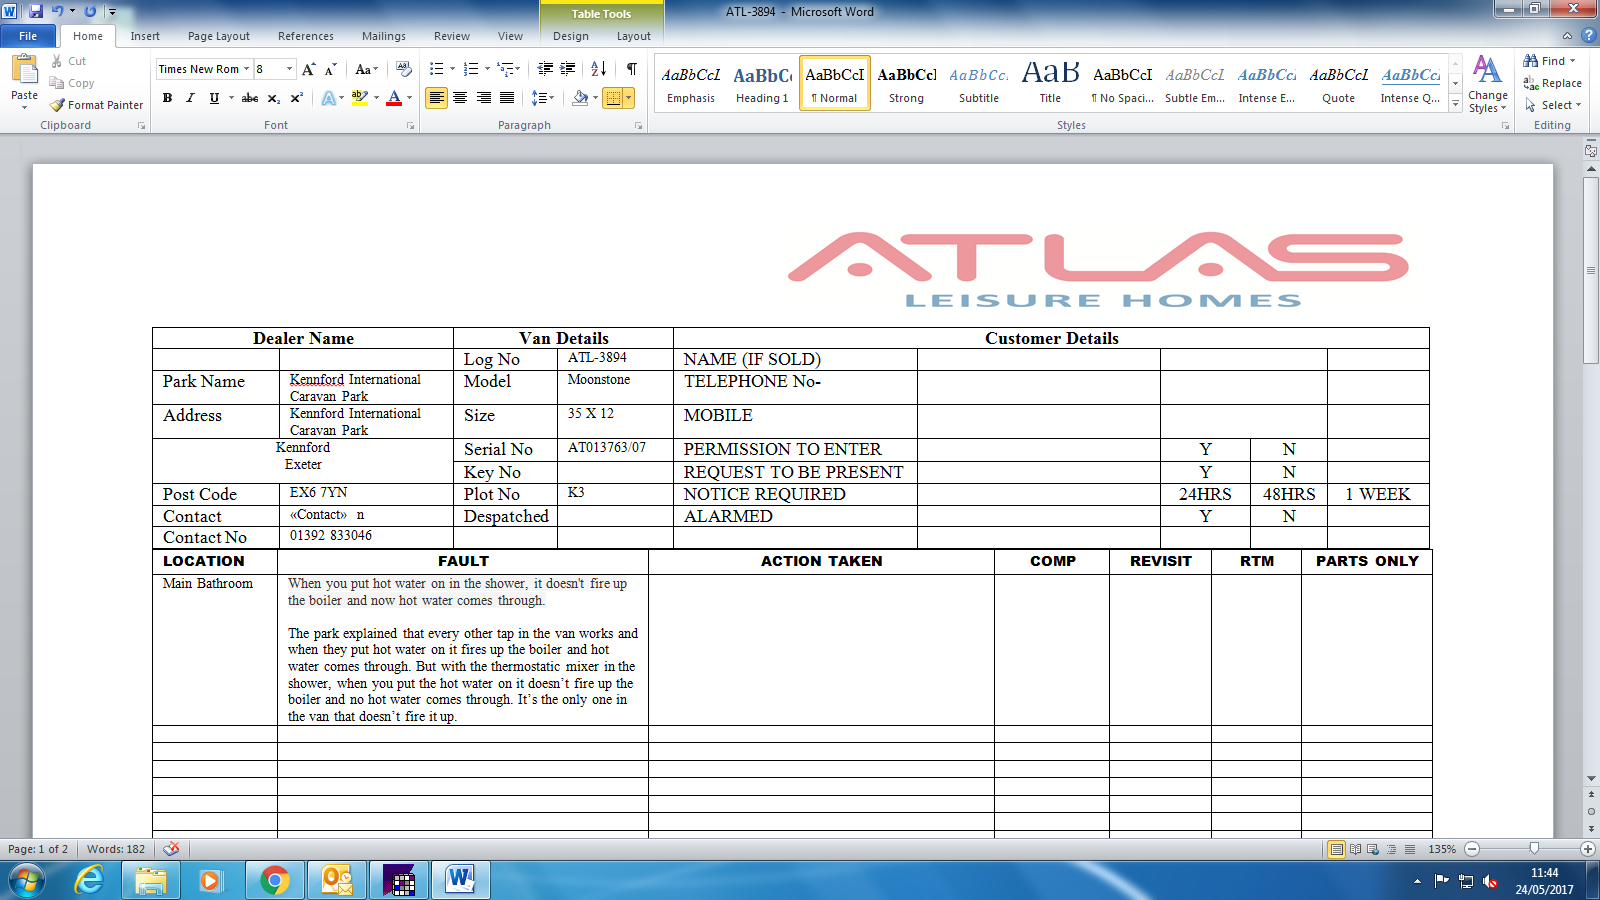
Task: Click the Copy command in Clipboard group
Action: tap(72, 83)
